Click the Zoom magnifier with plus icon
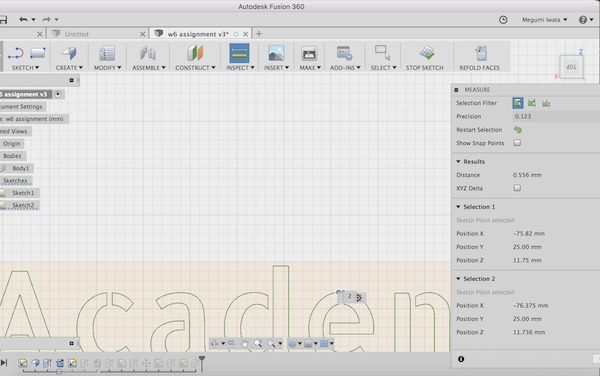Screen dimensions: 600x376 [258, 343]
